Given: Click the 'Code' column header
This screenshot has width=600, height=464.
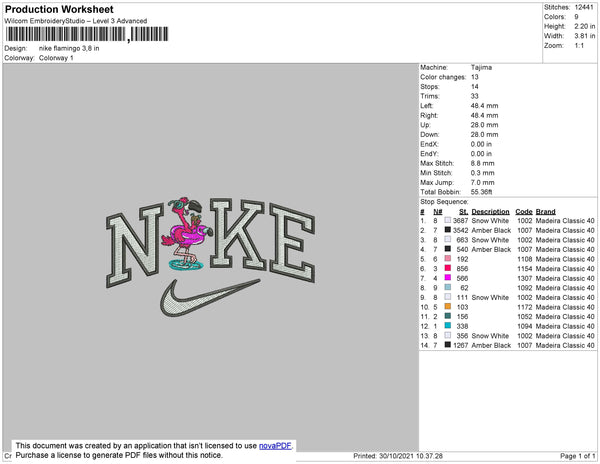Looking at the screenshot, I should coord(523,212).
